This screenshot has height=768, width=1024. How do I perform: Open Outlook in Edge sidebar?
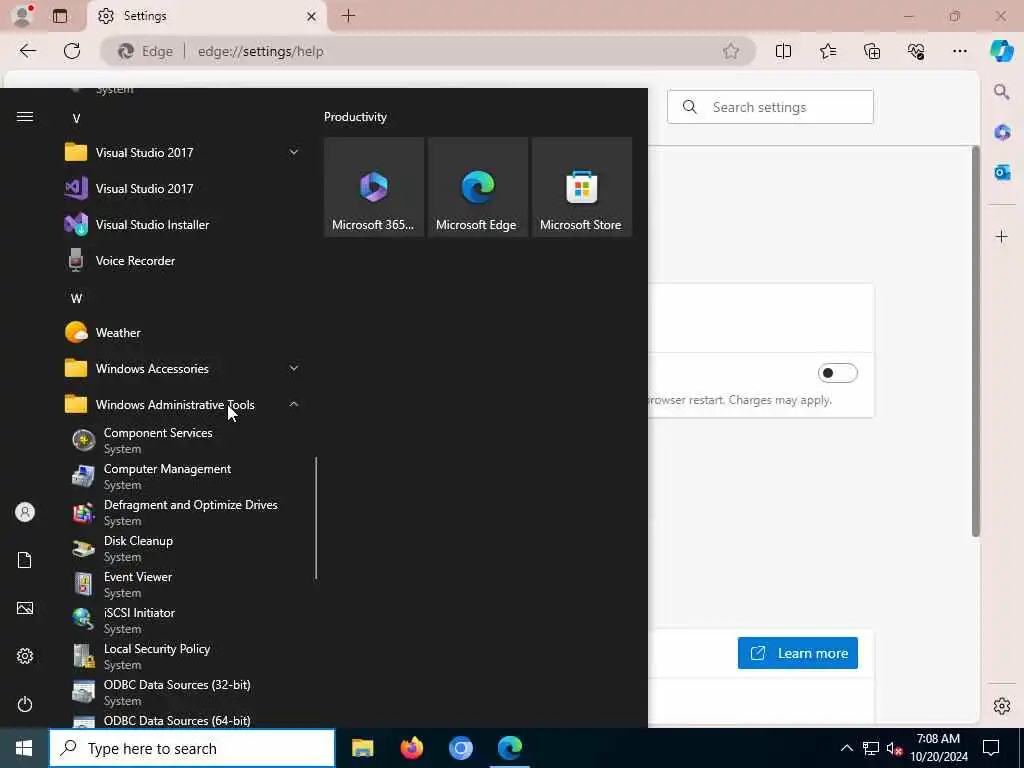(1002, 172)
